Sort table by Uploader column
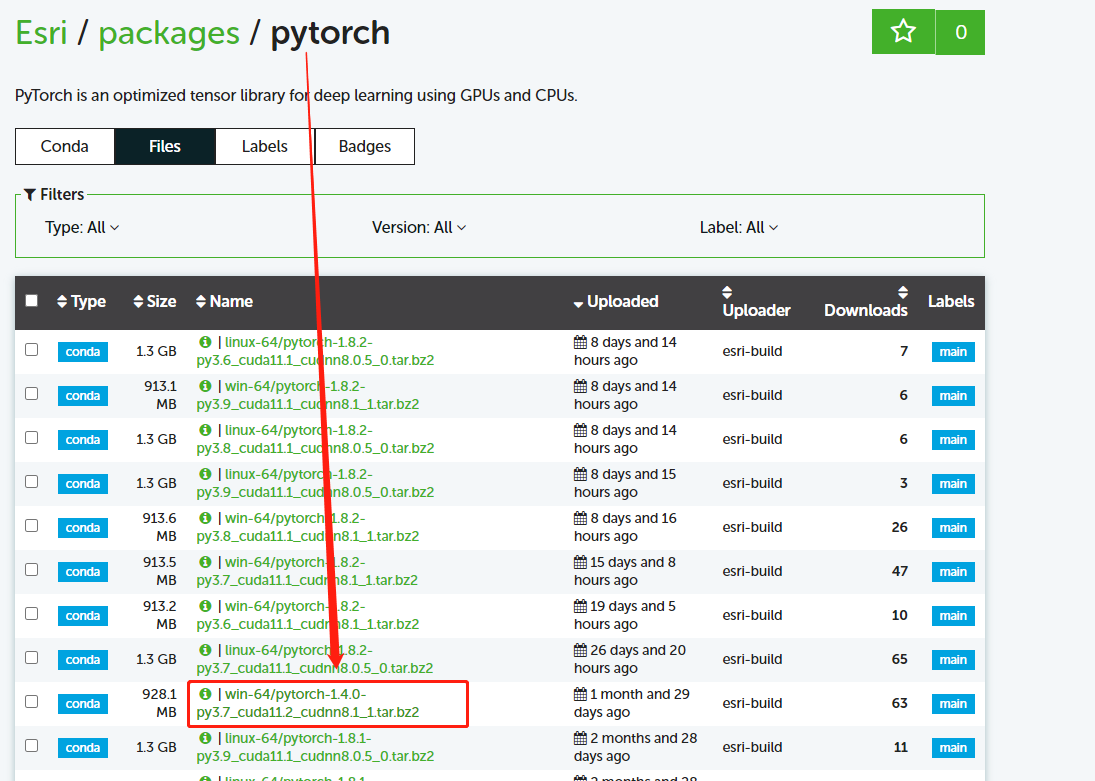This screenshot has height=781, width=1095. click(x=756, y=302)
